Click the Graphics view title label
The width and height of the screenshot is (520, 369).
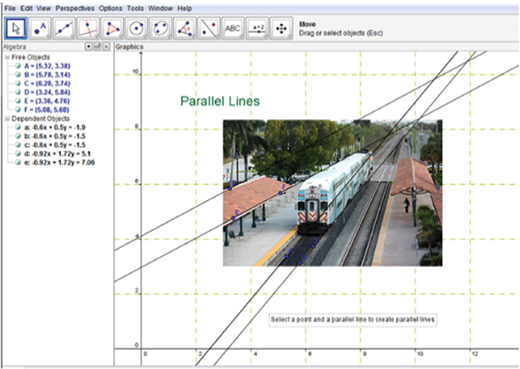(129, 47)
